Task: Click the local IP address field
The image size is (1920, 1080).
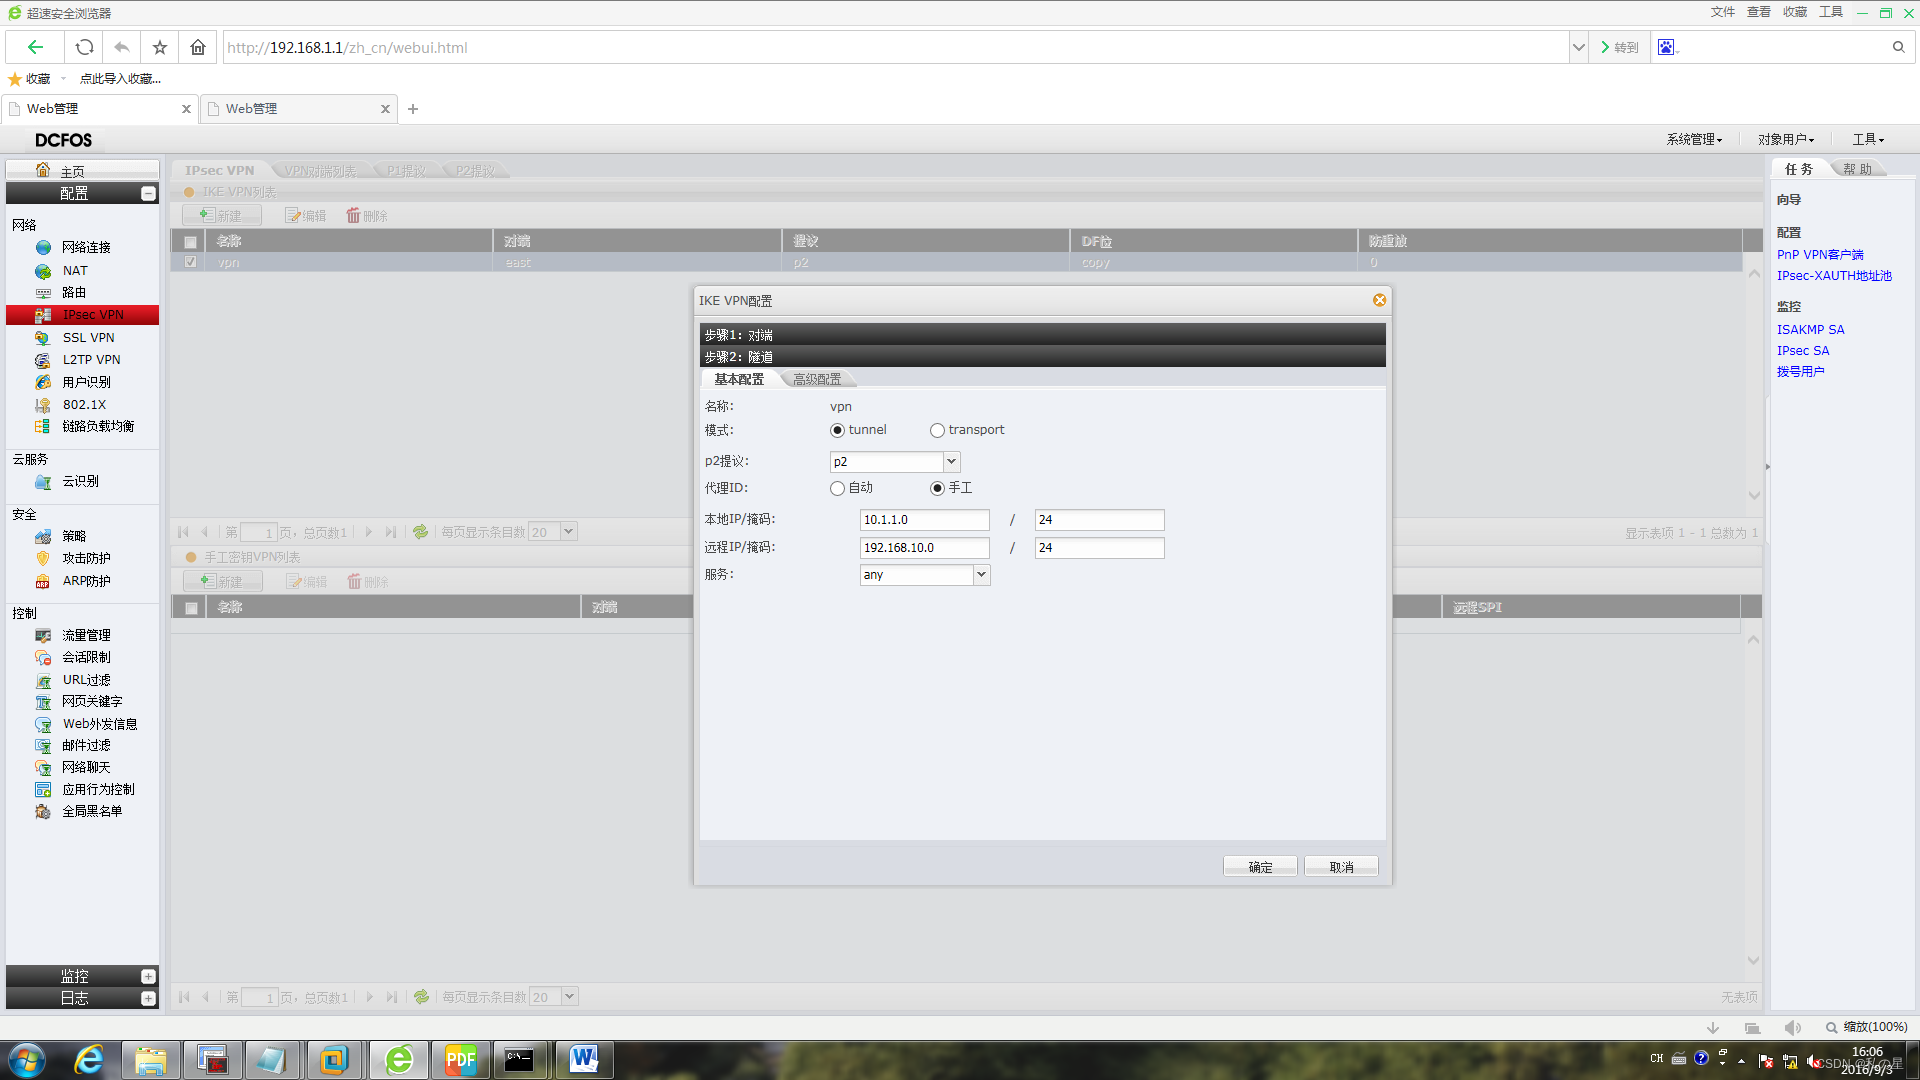Action: 924,520
